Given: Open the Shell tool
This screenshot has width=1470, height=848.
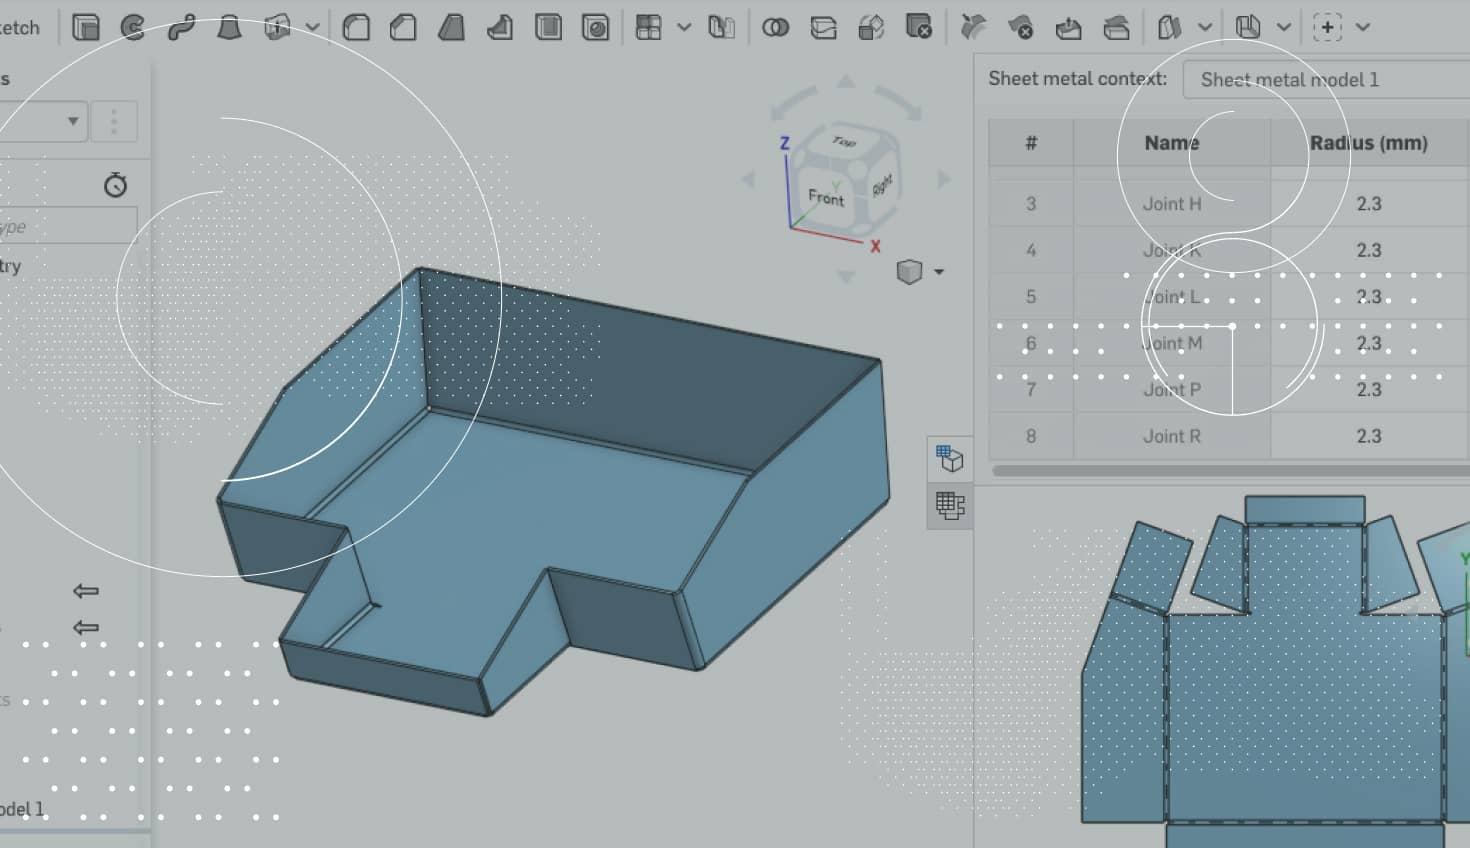Looking at the screenshot, I should click(x=548, y=27).
